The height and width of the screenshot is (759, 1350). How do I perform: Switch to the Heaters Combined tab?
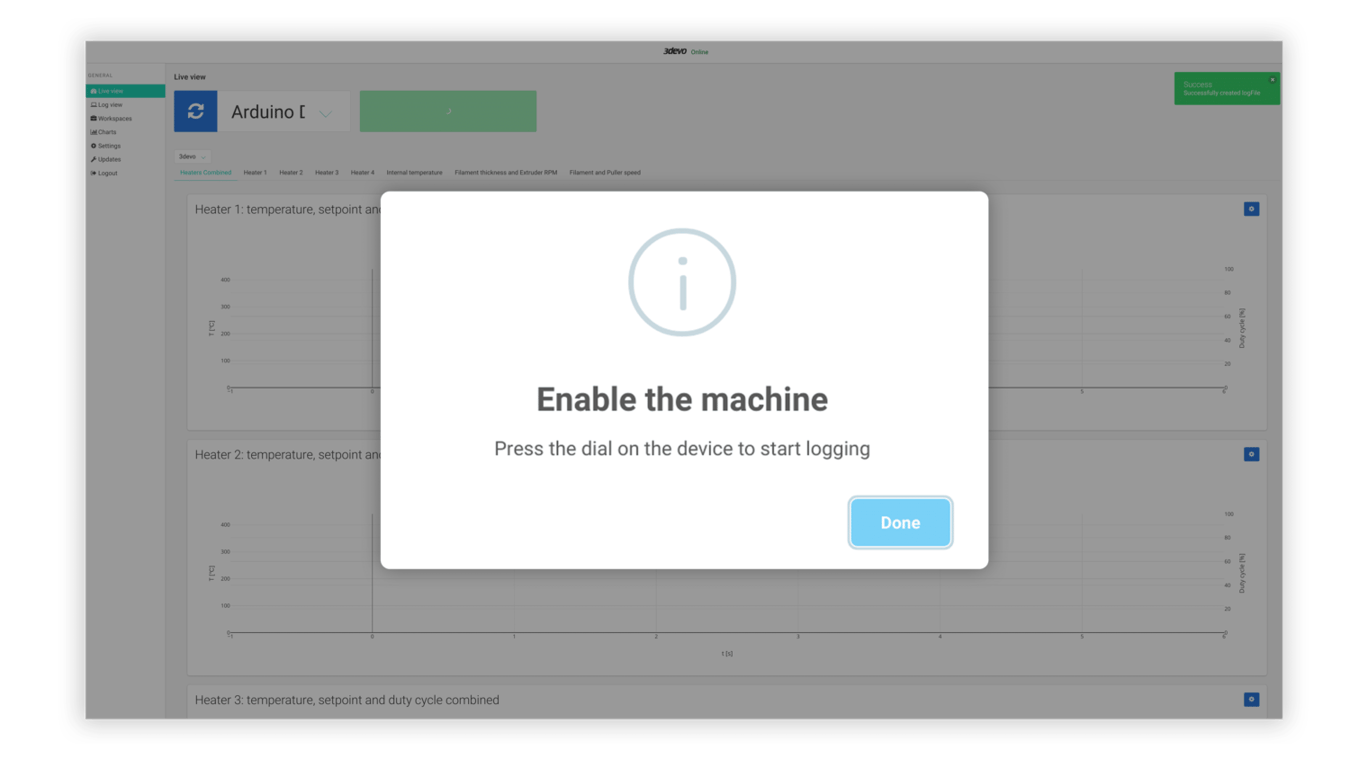point(205,171)
